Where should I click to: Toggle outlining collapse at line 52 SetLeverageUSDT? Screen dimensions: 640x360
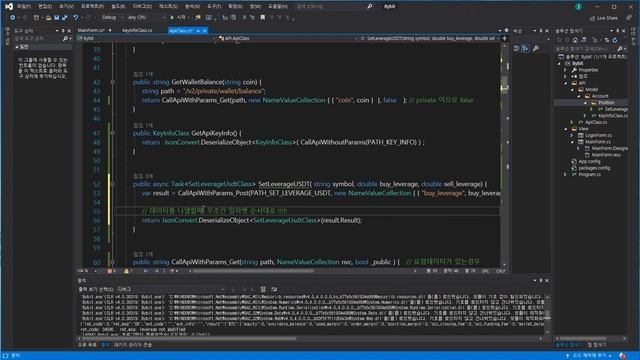tap(113, 184)
